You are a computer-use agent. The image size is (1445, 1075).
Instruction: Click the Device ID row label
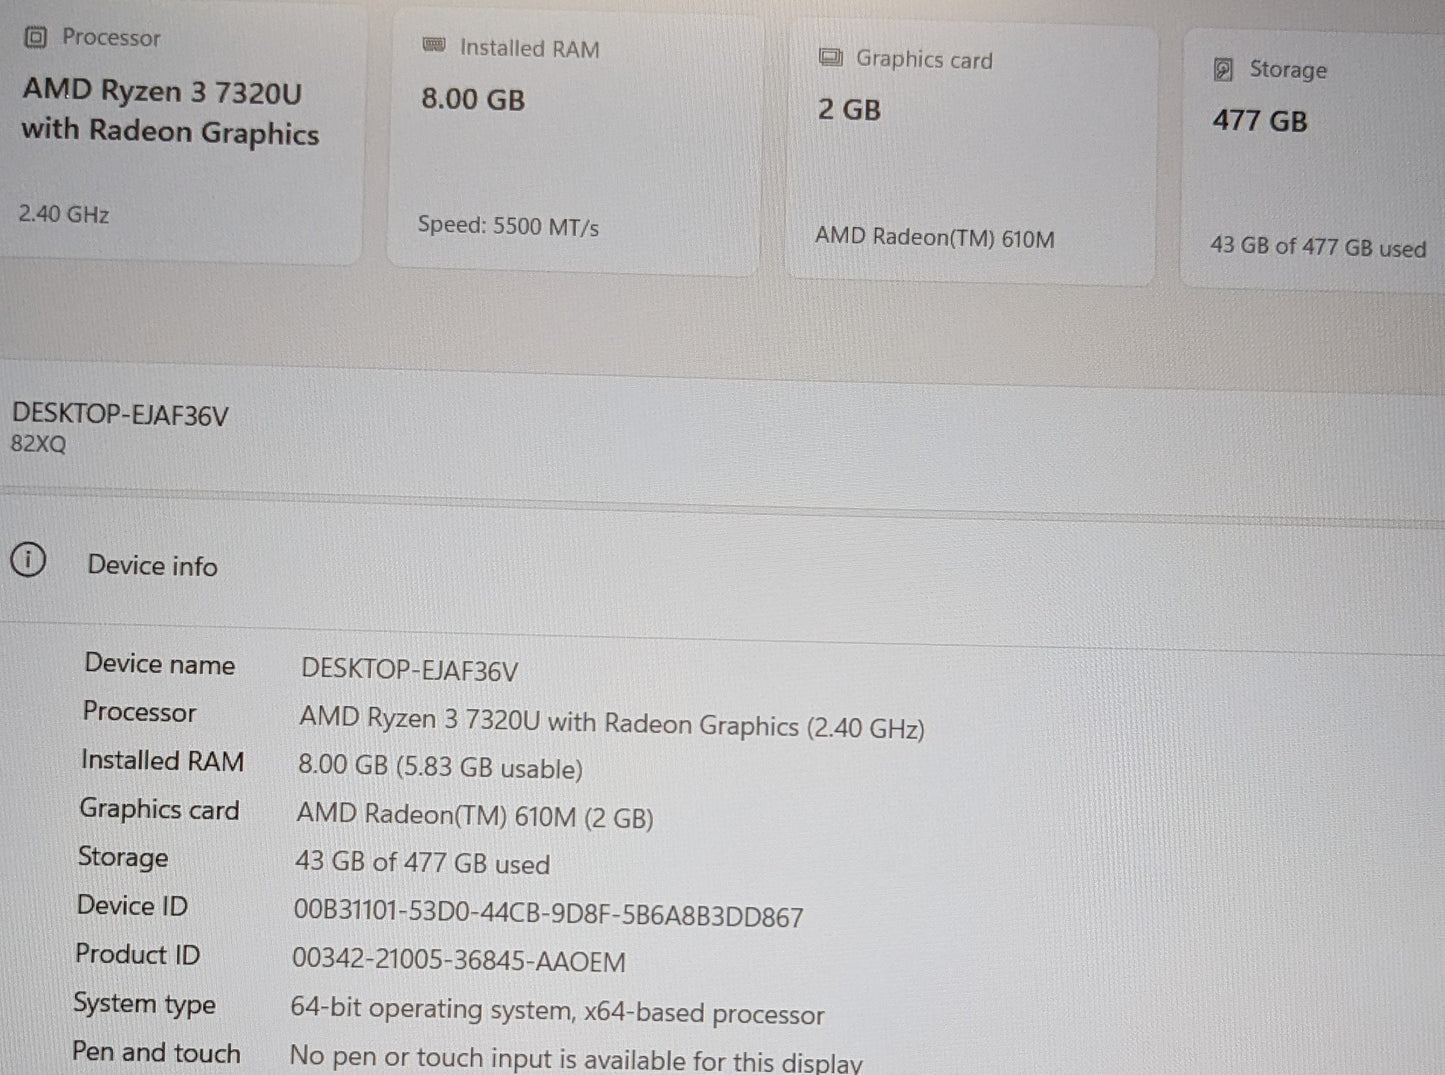[132, 906]
